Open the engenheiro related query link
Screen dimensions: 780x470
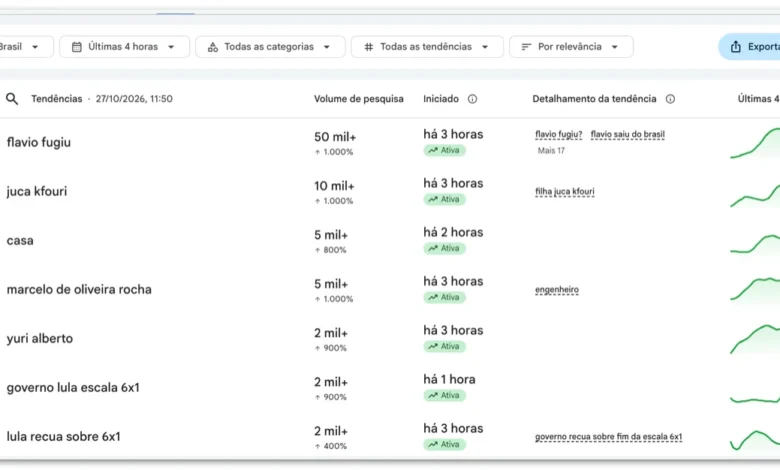click(x=557, y=289)
